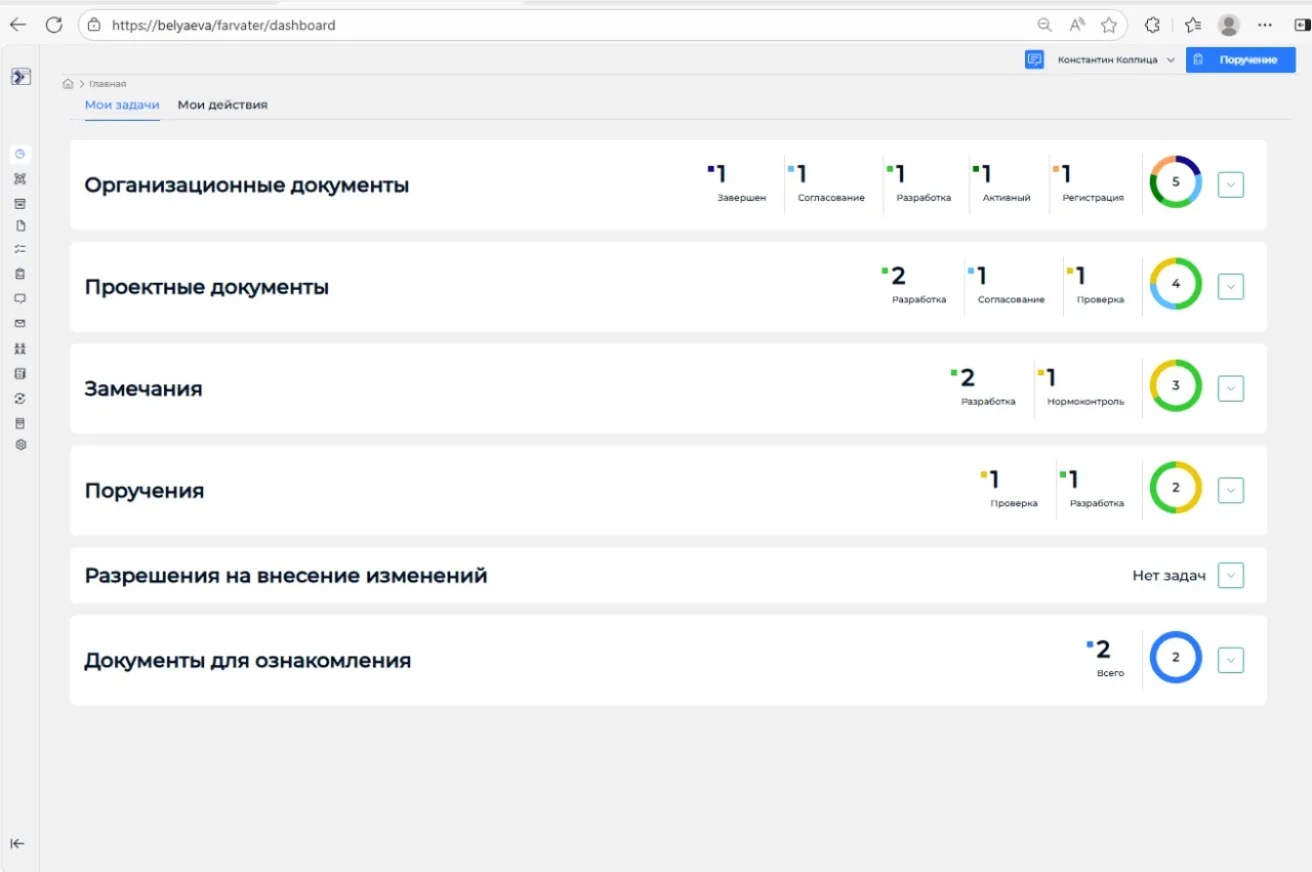
Task: Open the checklist icon in the sidebar
Action: [20, 248]
